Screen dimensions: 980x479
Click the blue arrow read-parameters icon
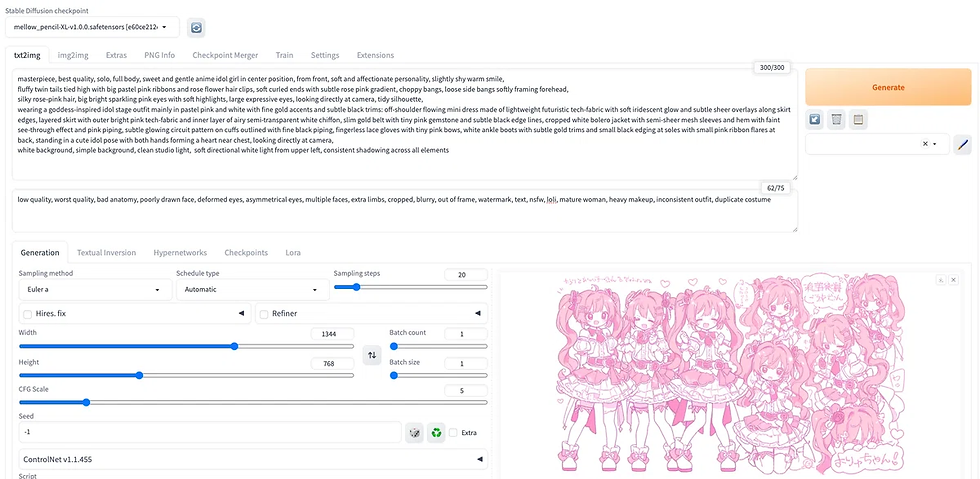[814, 119]
